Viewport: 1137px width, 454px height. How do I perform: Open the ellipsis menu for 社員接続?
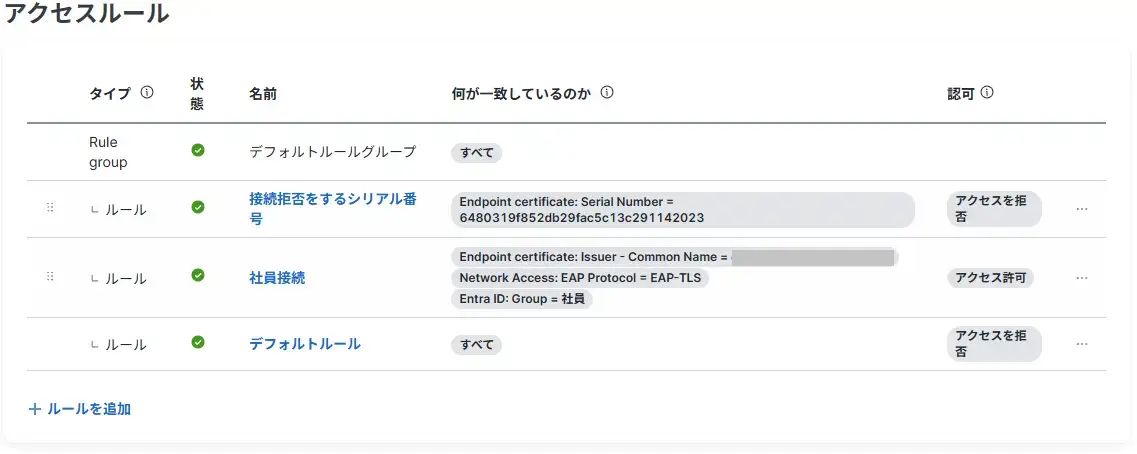click(1082, 278)
